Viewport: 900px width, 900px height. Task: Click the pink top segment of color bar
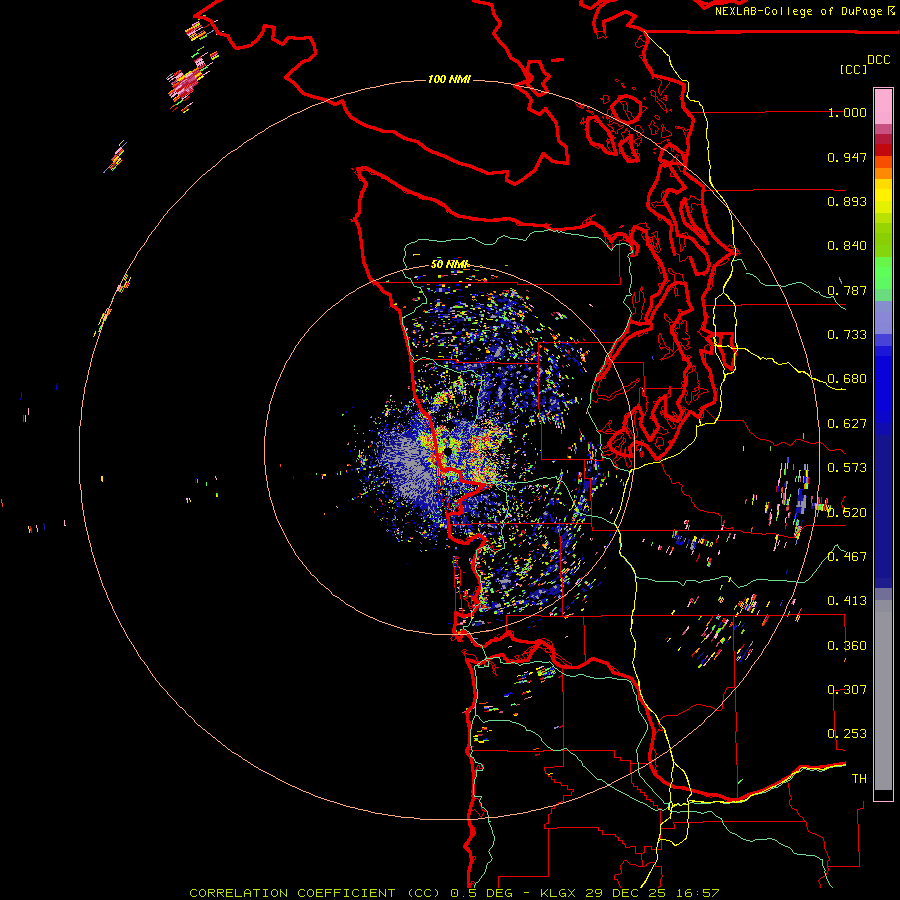[883, 106]
